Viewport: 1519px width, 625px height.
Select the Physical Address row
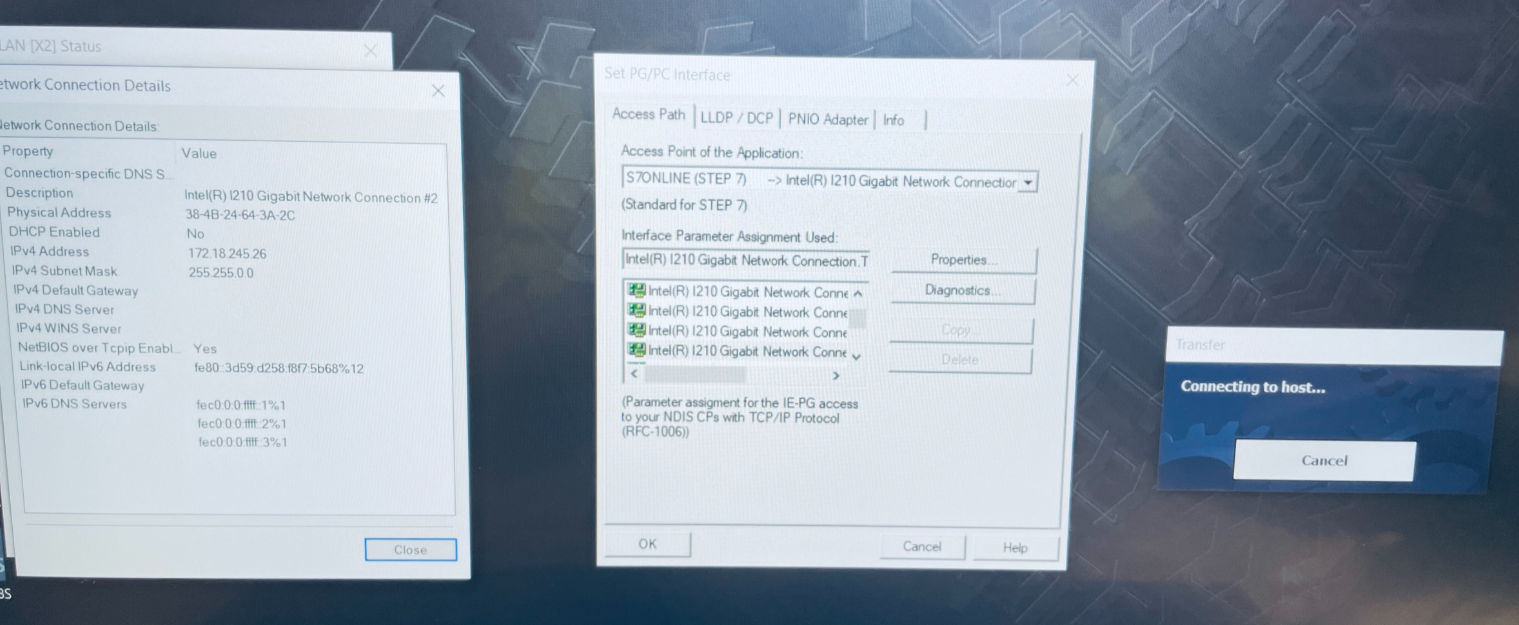click(x=225, y=214)
